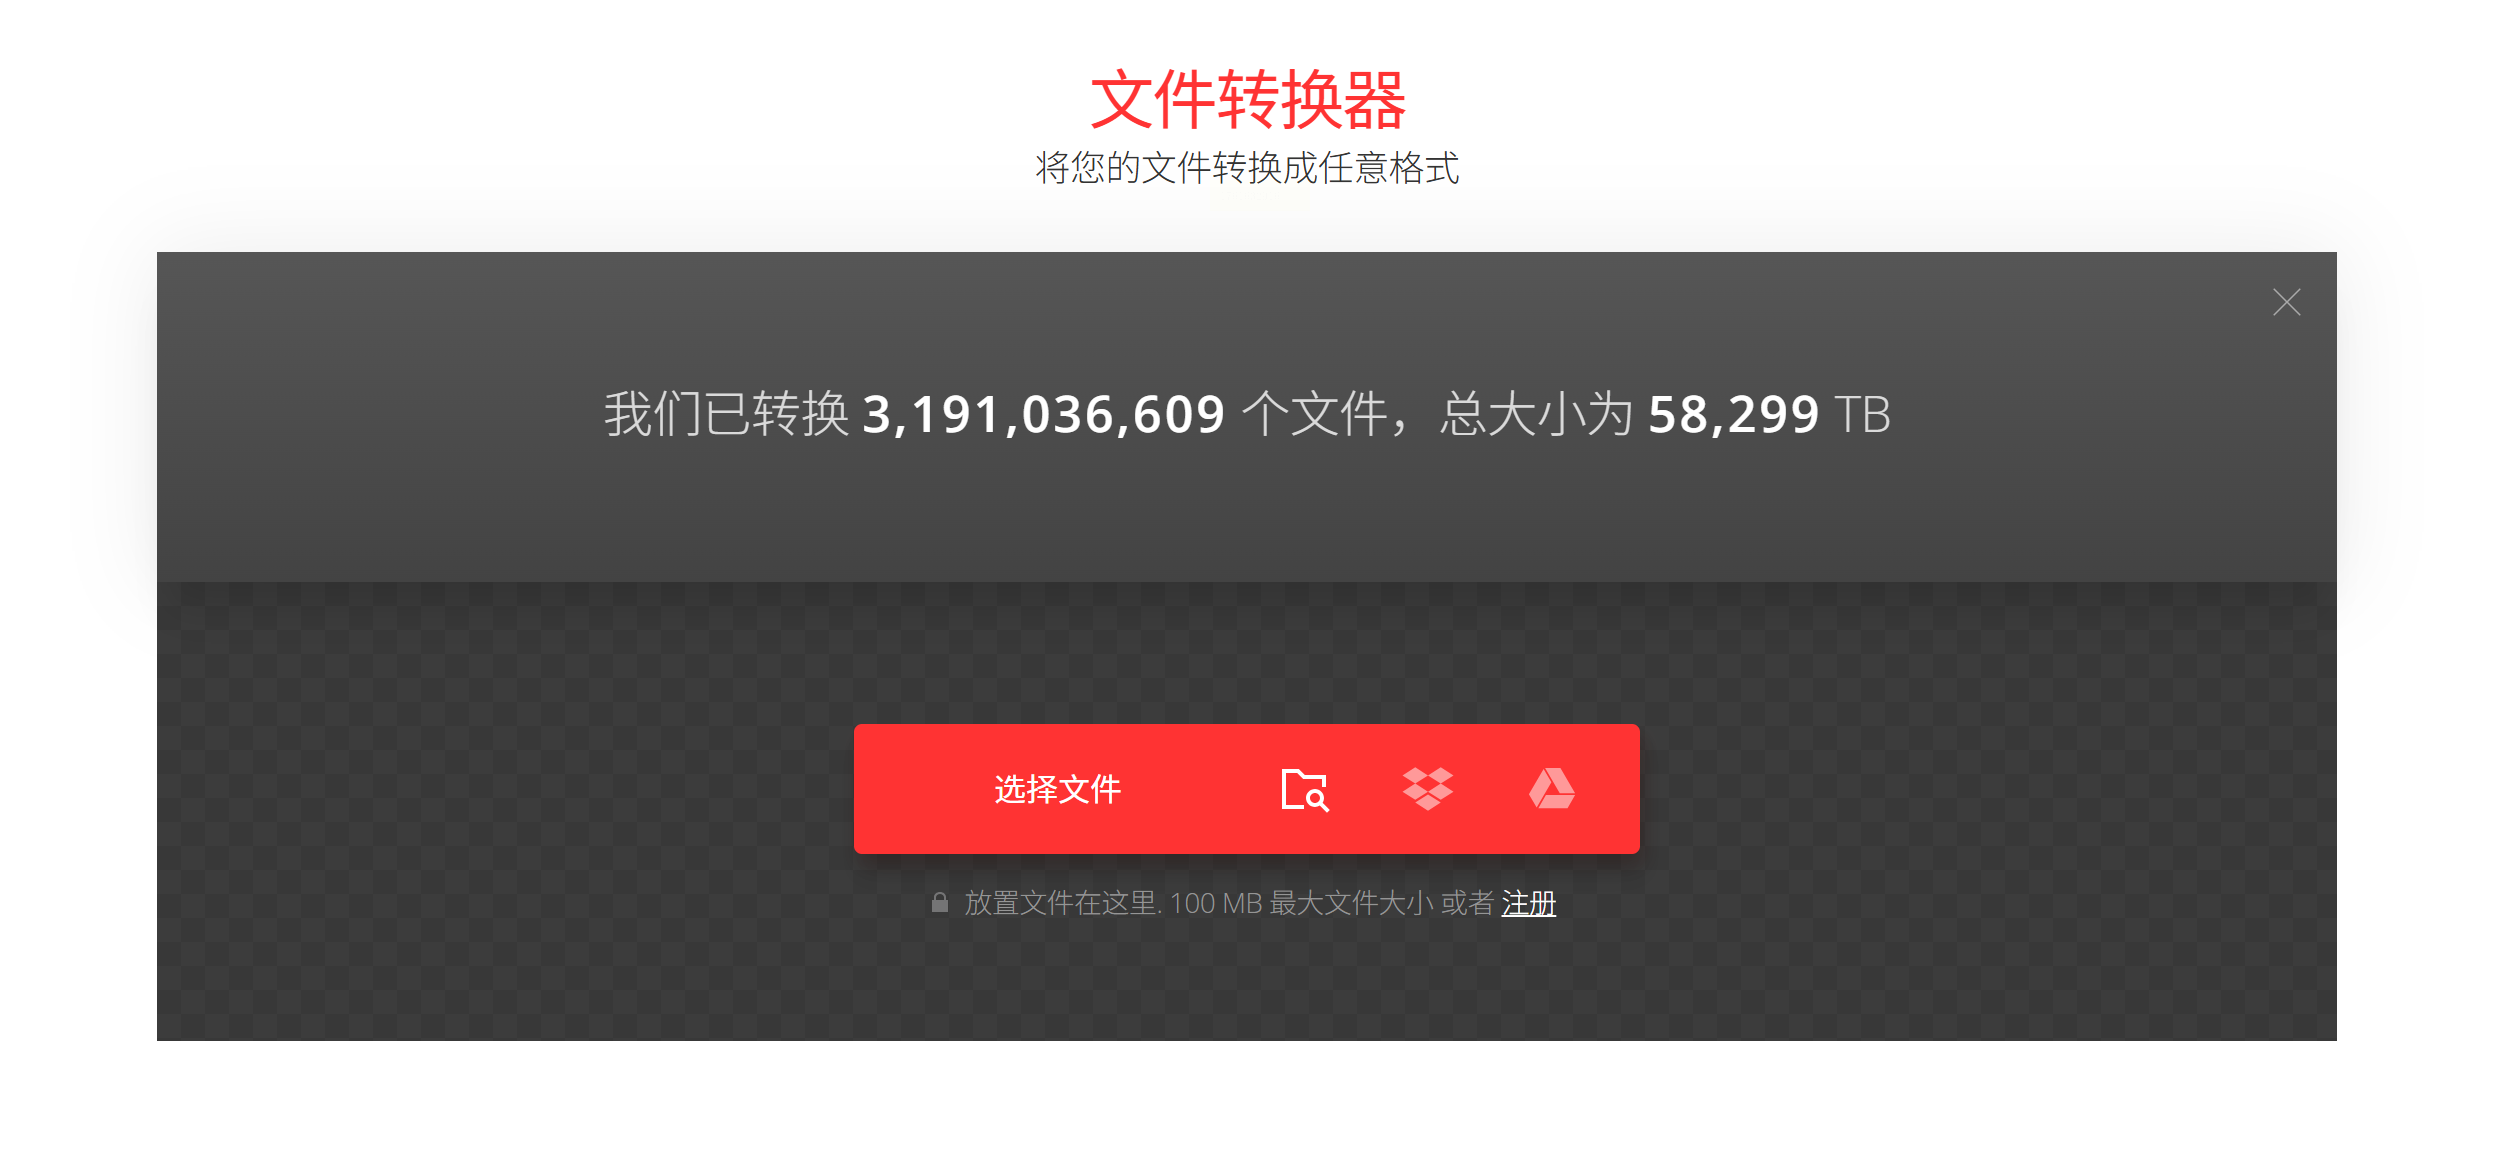
Task: Click the red 文件转换器 heading
Action: pos(1247,100)
